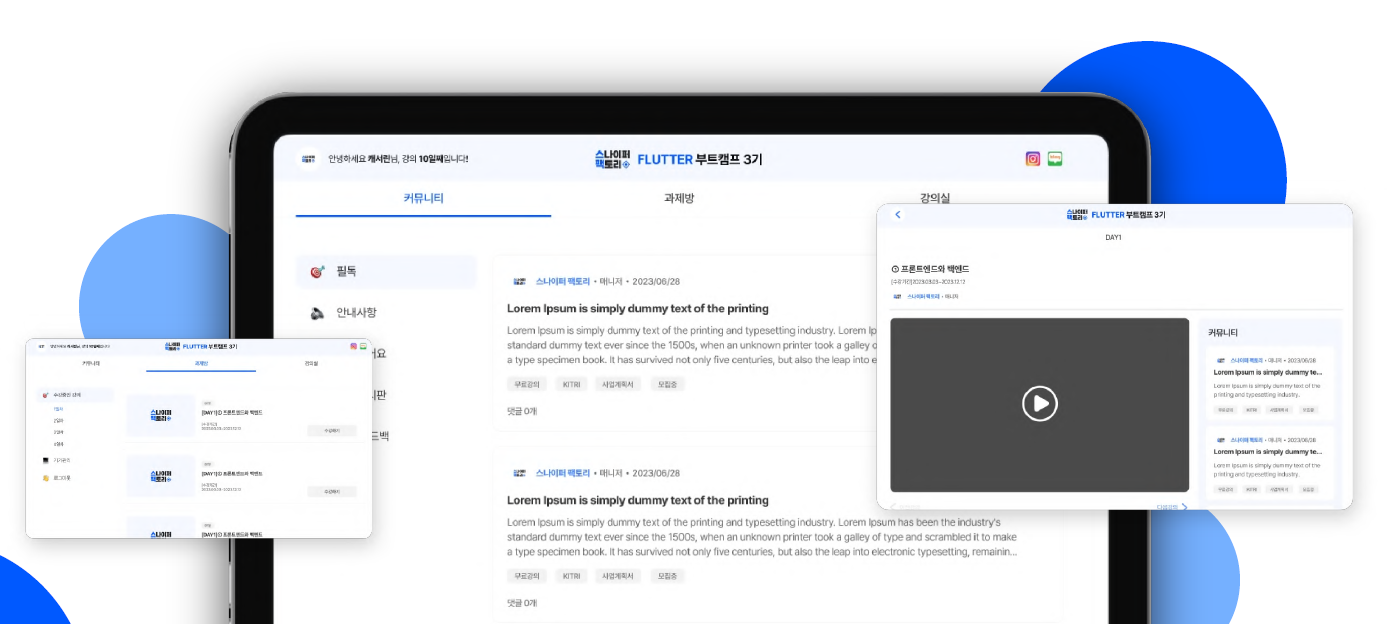Viewport: 1395px width, 624px height.
Task: Click laptop icon in small window sidebar
Action: [45, 460]
